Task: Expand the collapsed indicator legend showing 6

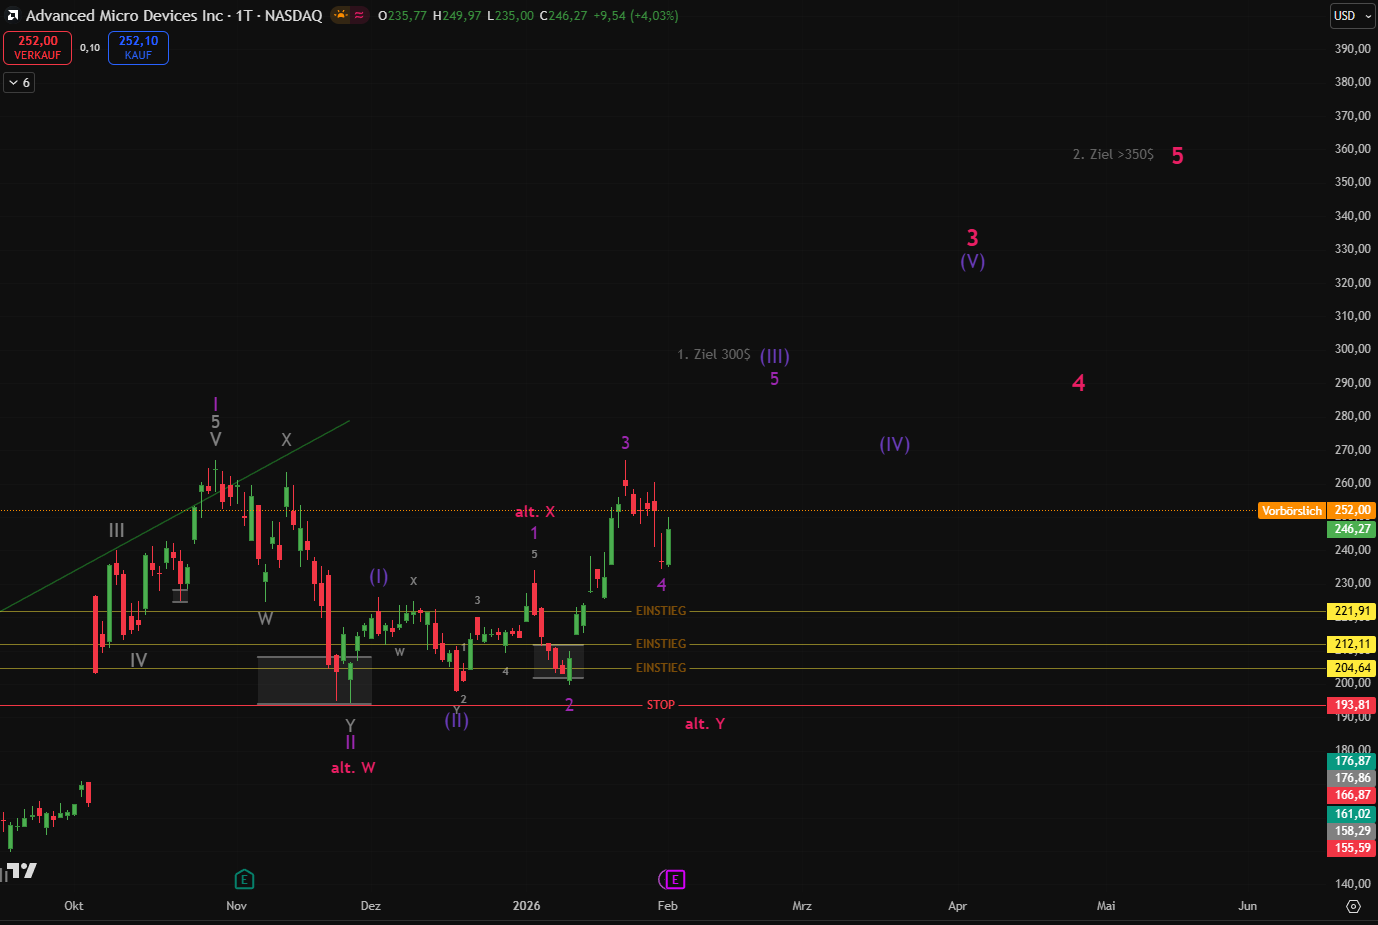Action: (x=19, y=83)
